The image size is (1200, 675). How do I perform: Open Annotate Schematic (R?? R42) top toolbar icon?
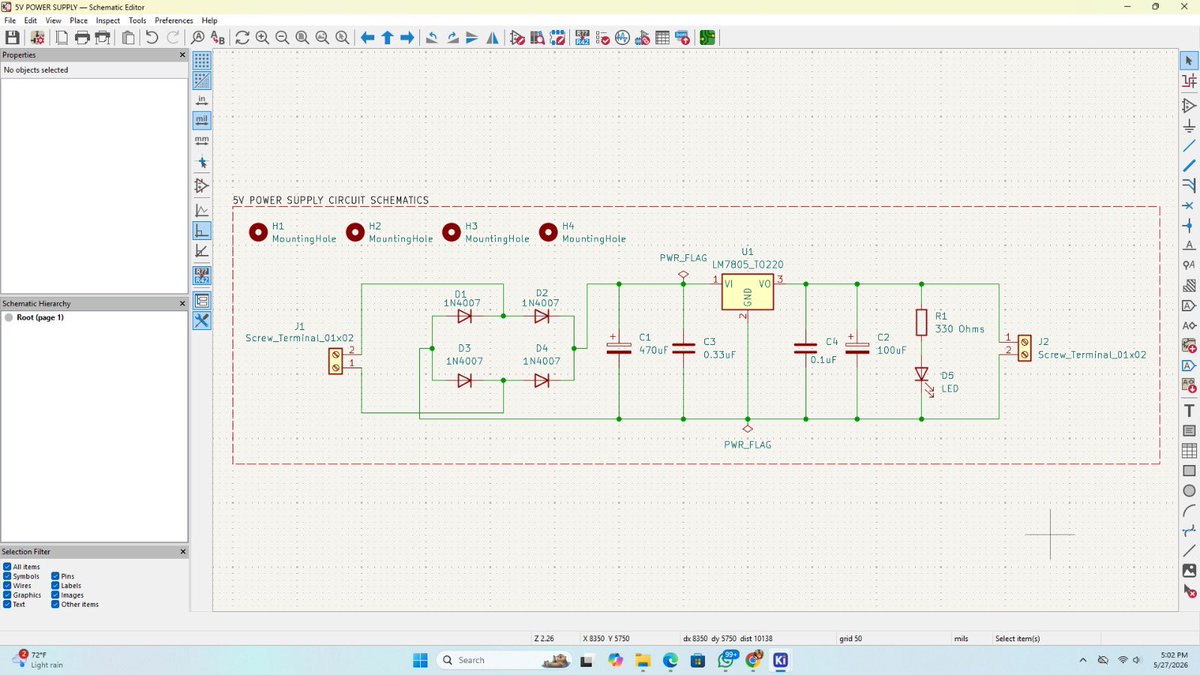pyautogui.click(x=582, y=37)
